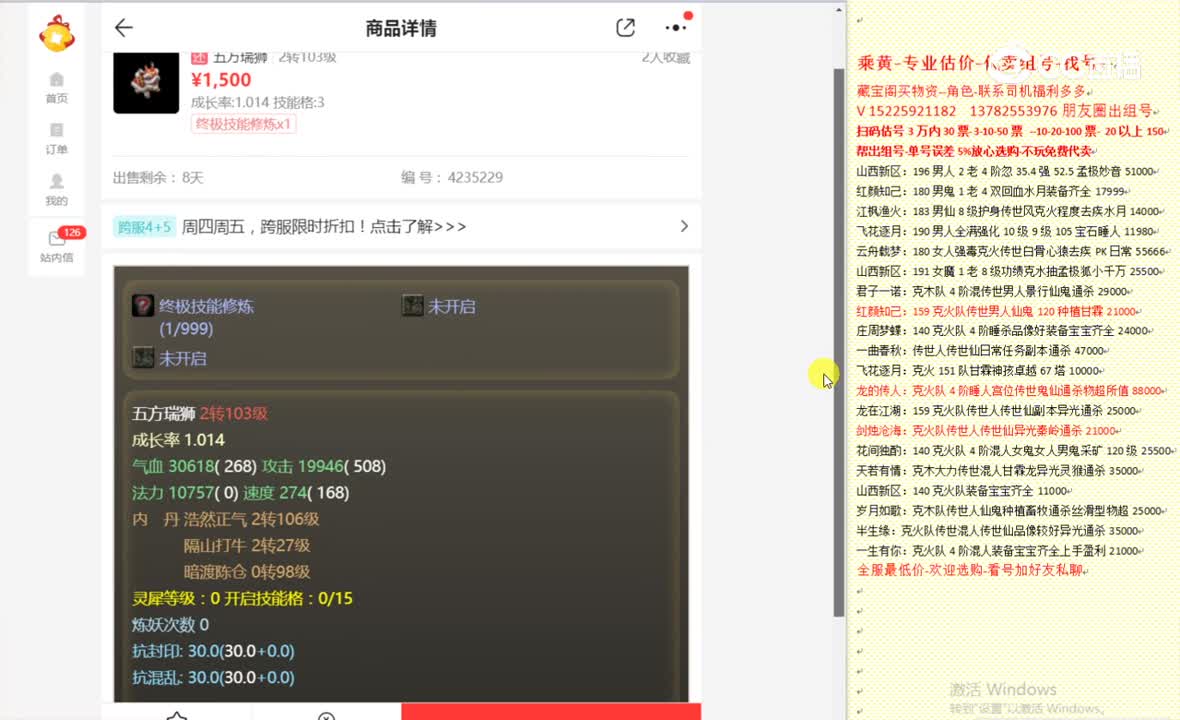Expand the promotion banner chevron arrow

(x=683, y=226)
